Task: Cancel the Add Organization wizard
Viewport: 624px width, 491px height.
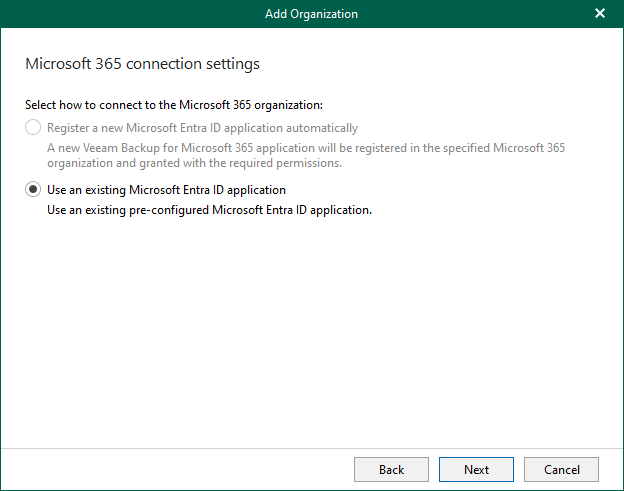Action: point(561,469)
